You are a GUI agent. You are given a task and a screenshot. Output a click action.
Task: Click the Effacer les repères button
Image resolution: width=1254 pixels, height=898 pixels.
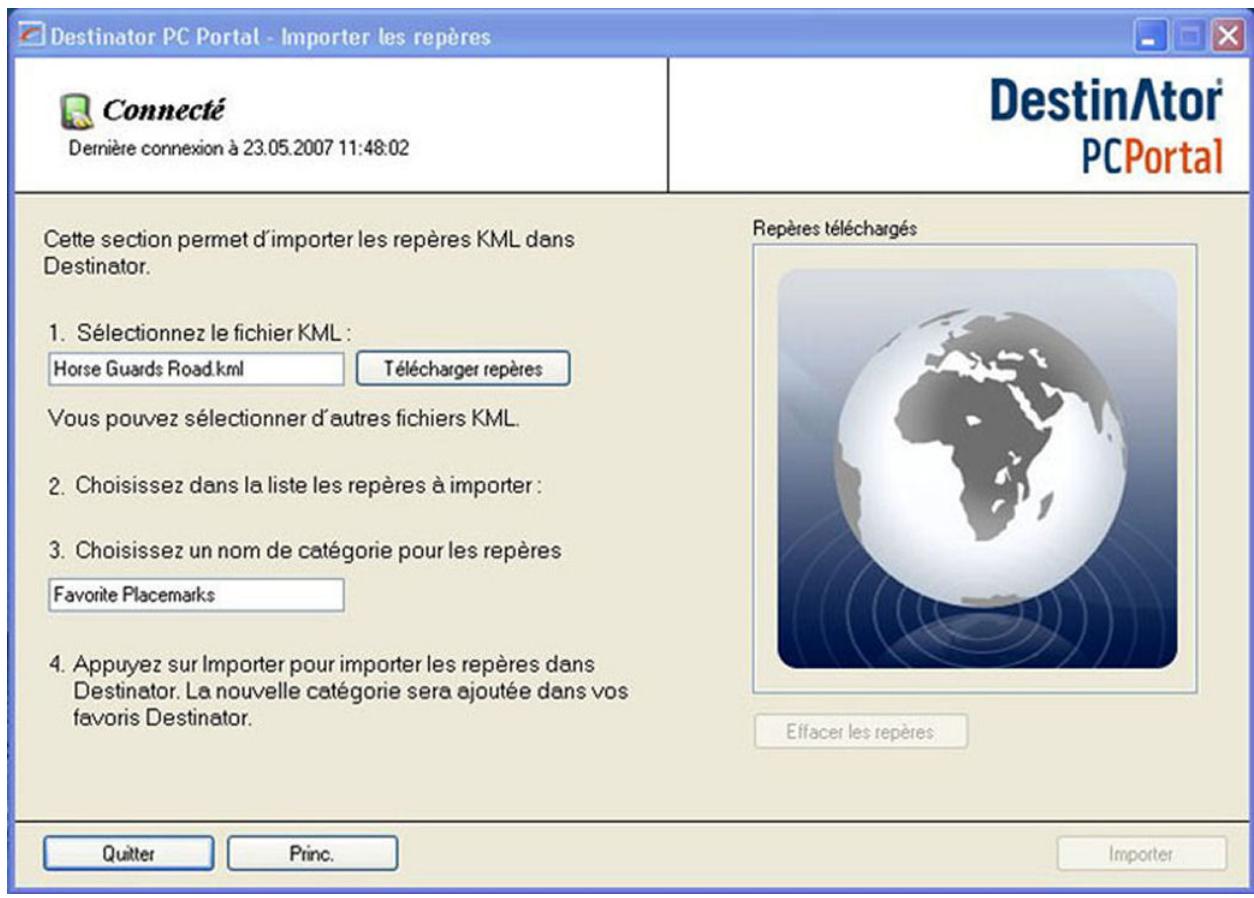click(860, 731)
